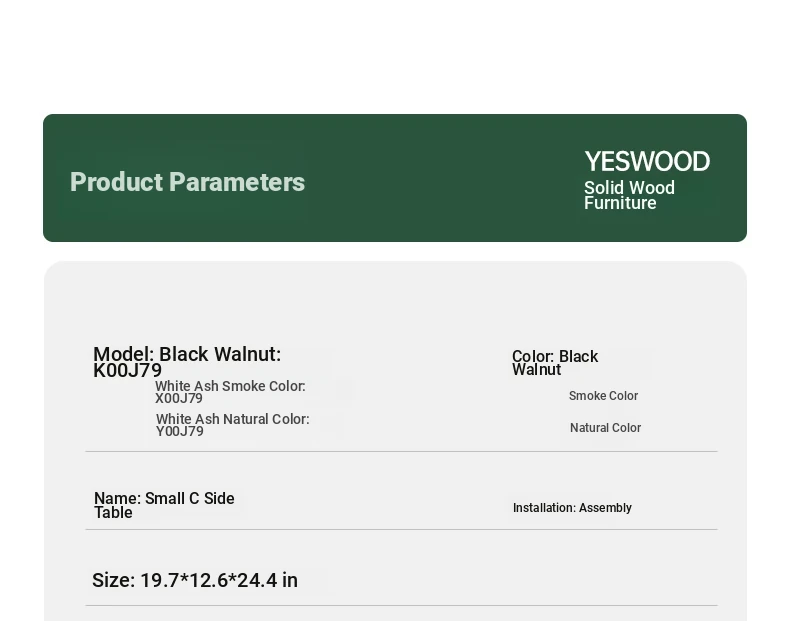This screenshot has height=621, width=790.
Task: Choose the Smoke Color option text
Action: point(603,396)
